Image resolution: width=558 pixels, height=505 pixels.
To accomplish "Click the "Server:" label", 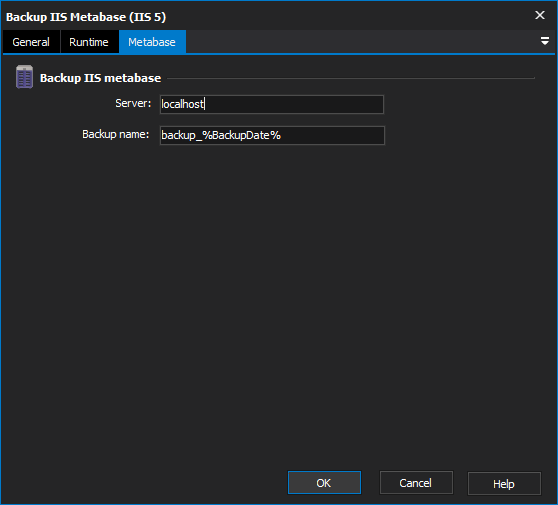I will point(133,103).
